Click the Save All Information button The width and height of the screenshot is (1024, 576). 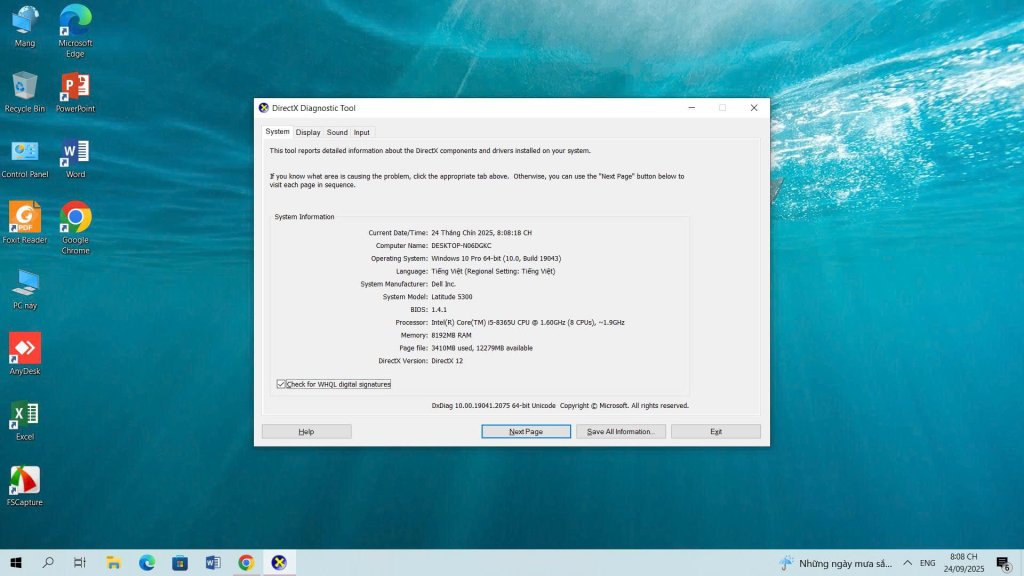coord(620,432)
